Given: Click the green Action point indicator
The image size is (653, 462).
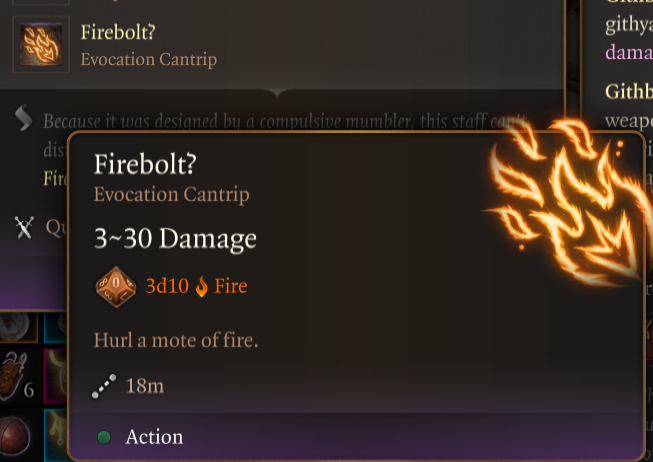Looking at the screenshot, I should pos(104,437).
